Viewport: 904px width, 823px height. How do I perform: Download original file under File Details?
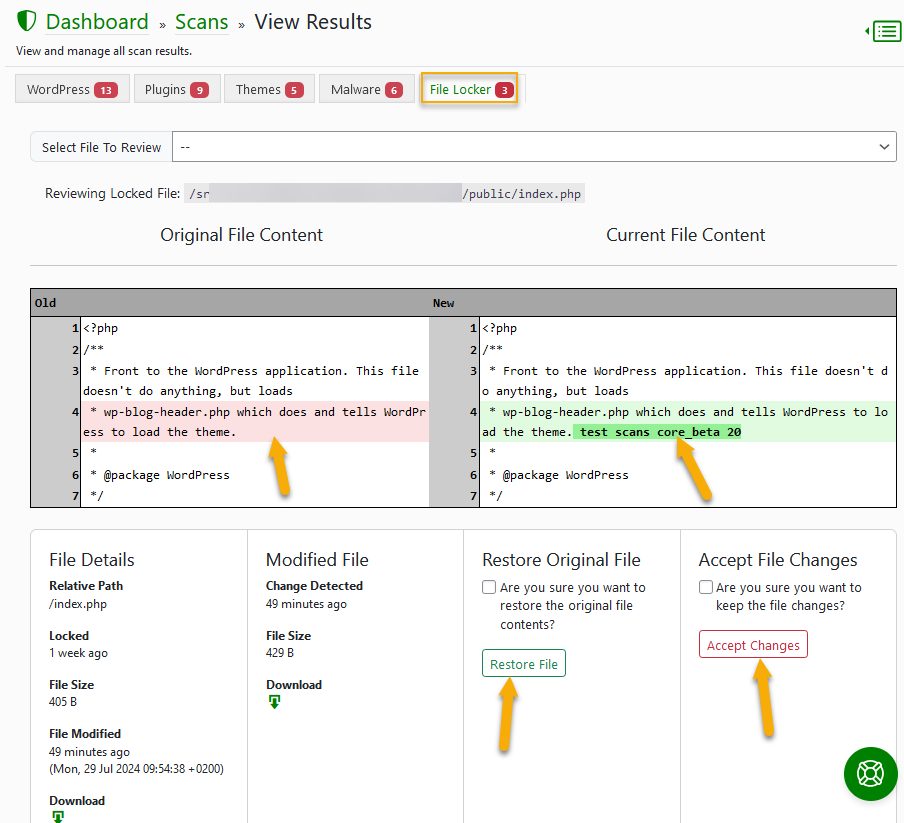[58, 817]
